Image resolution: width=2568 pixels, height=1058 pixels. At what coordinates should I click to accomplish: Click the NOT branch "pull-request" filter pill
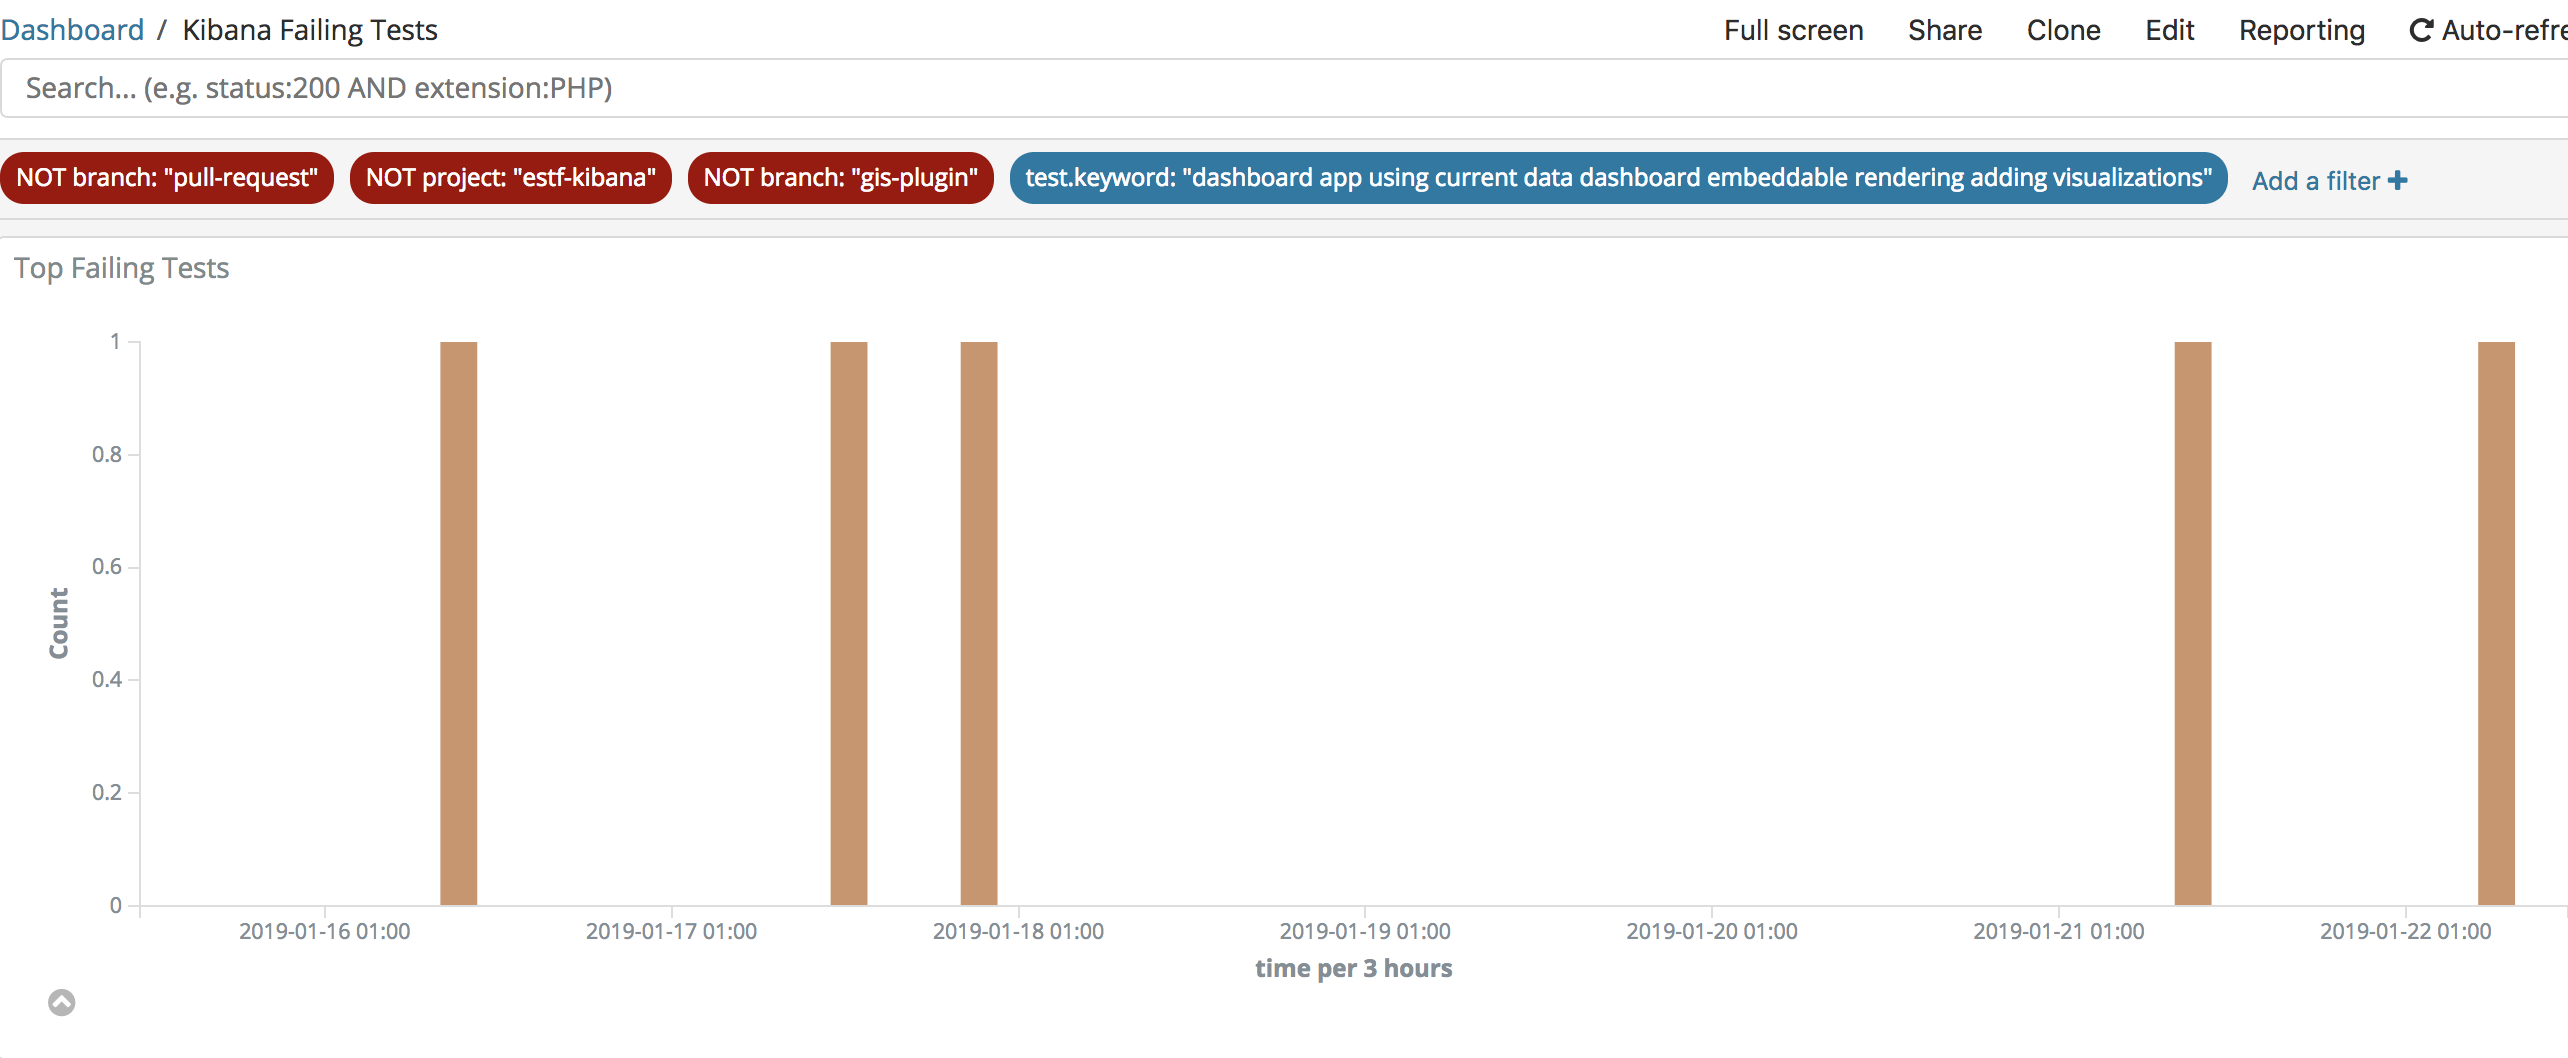[x=167, y=178]
